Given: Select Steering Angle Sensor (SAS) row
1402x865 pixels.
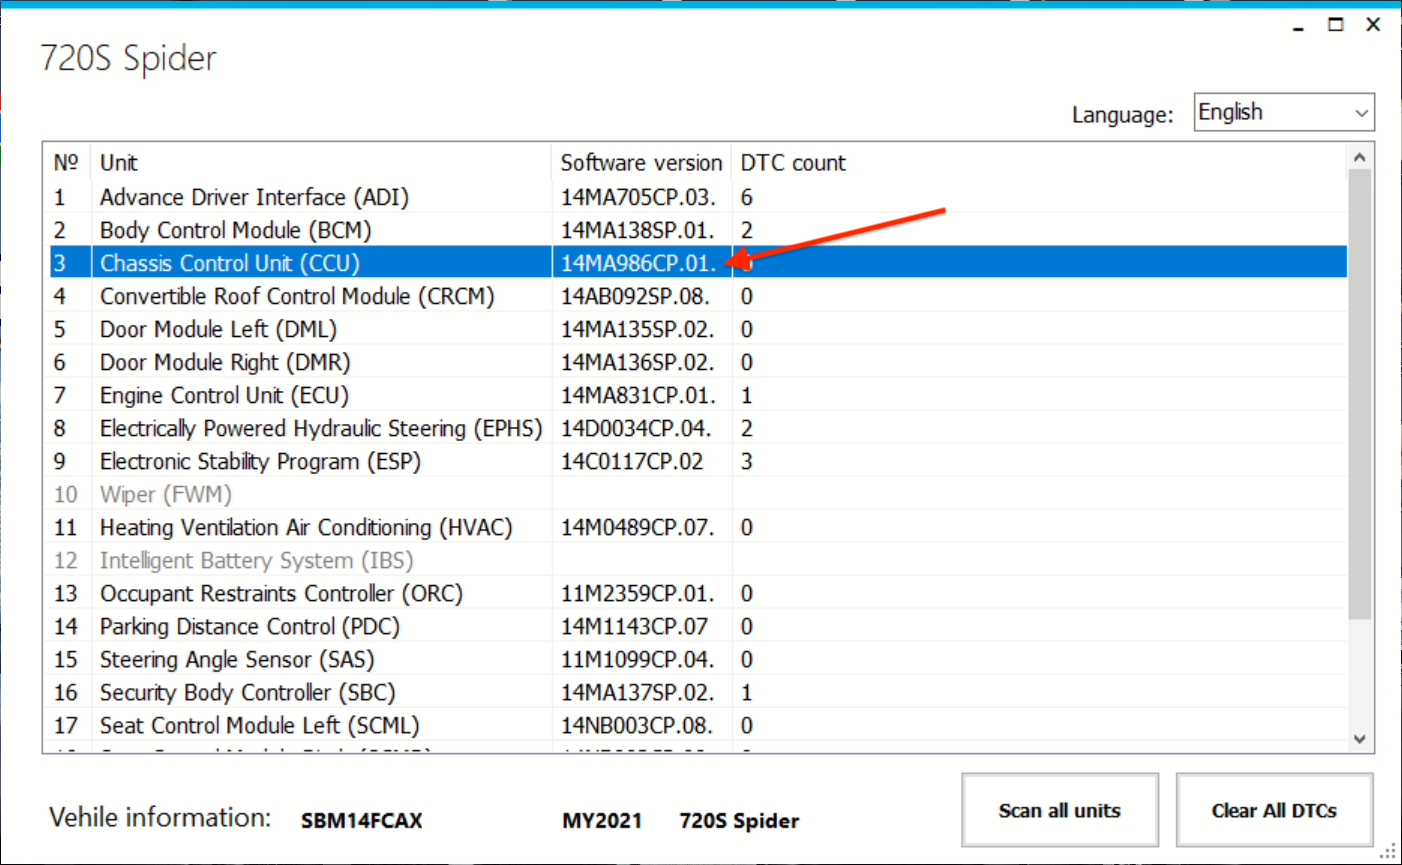Looking at the screenshot, I should click(x=698, y=659).
